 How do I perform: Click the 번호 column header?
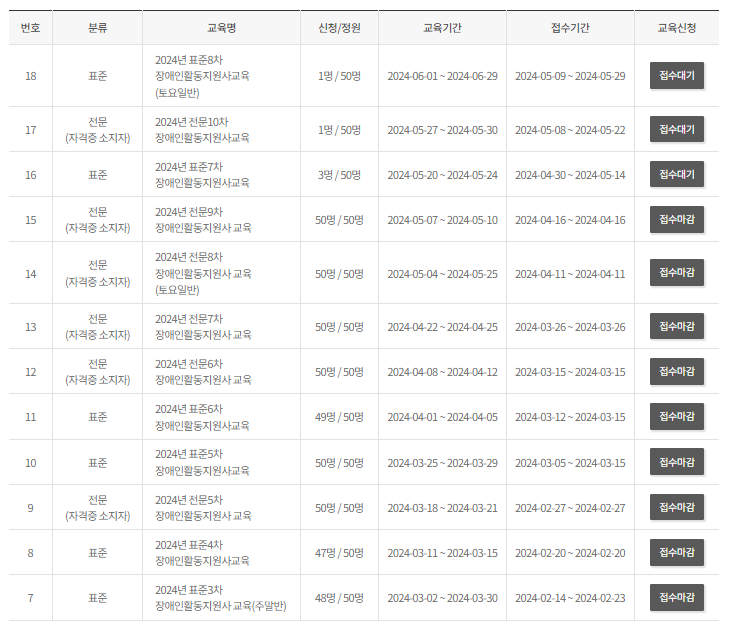pyautogui.click(x=30, y=28)
